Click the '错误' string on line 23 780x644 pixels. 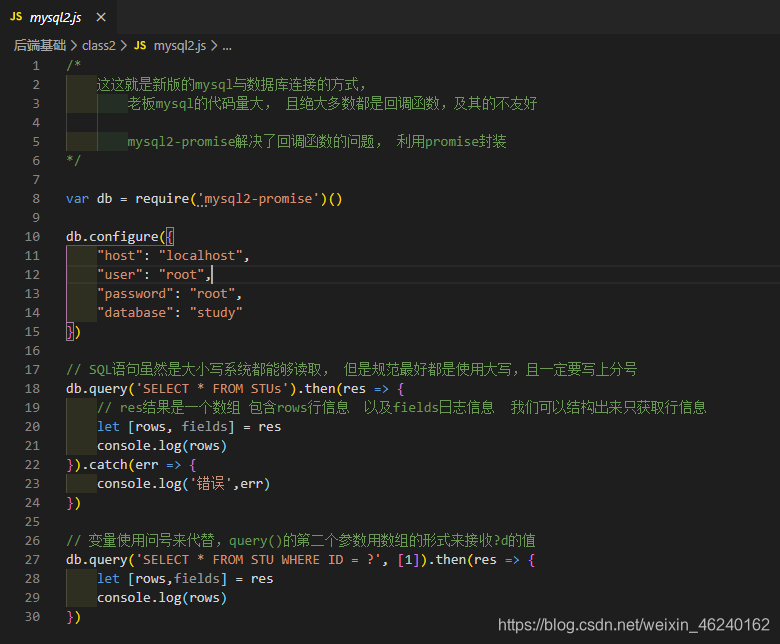pos(211,484)
